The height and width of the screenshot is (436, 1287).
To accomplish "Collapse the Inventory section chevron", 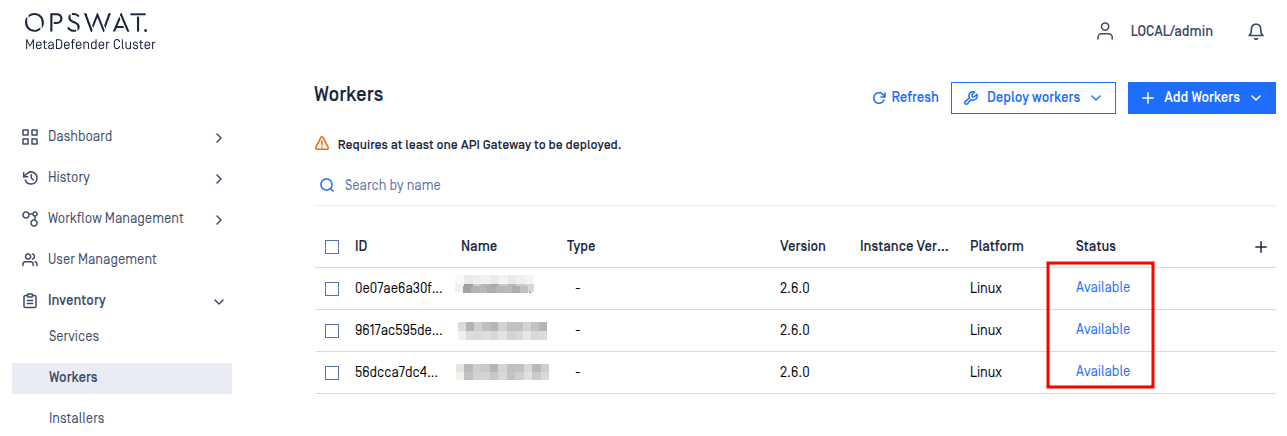I will (219, 301).
